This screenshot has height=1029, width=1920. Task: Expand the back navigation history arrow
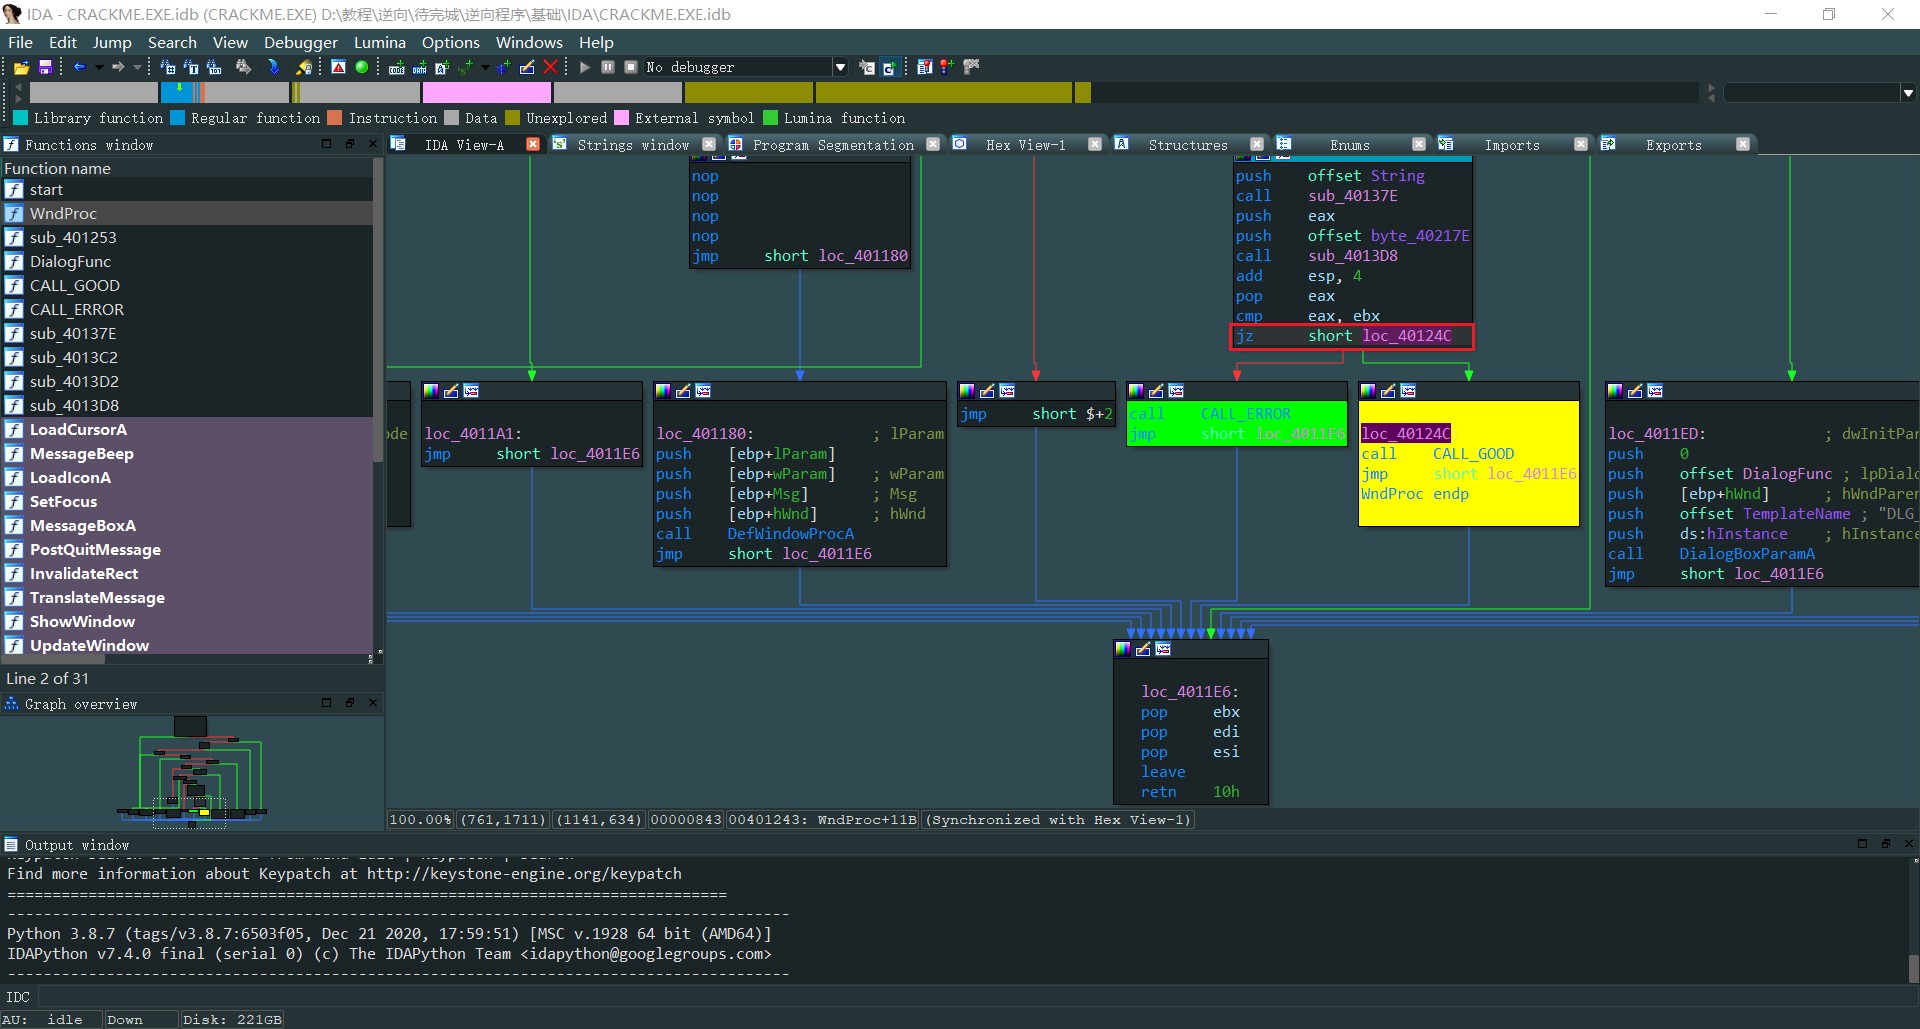point(99,67)
